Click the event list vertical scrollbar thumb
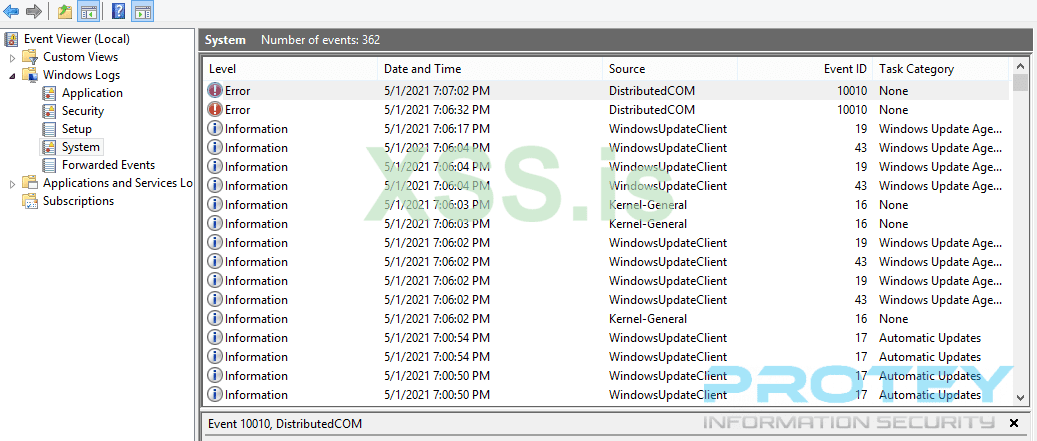 pyautogui.click(x=1019, y=83)
